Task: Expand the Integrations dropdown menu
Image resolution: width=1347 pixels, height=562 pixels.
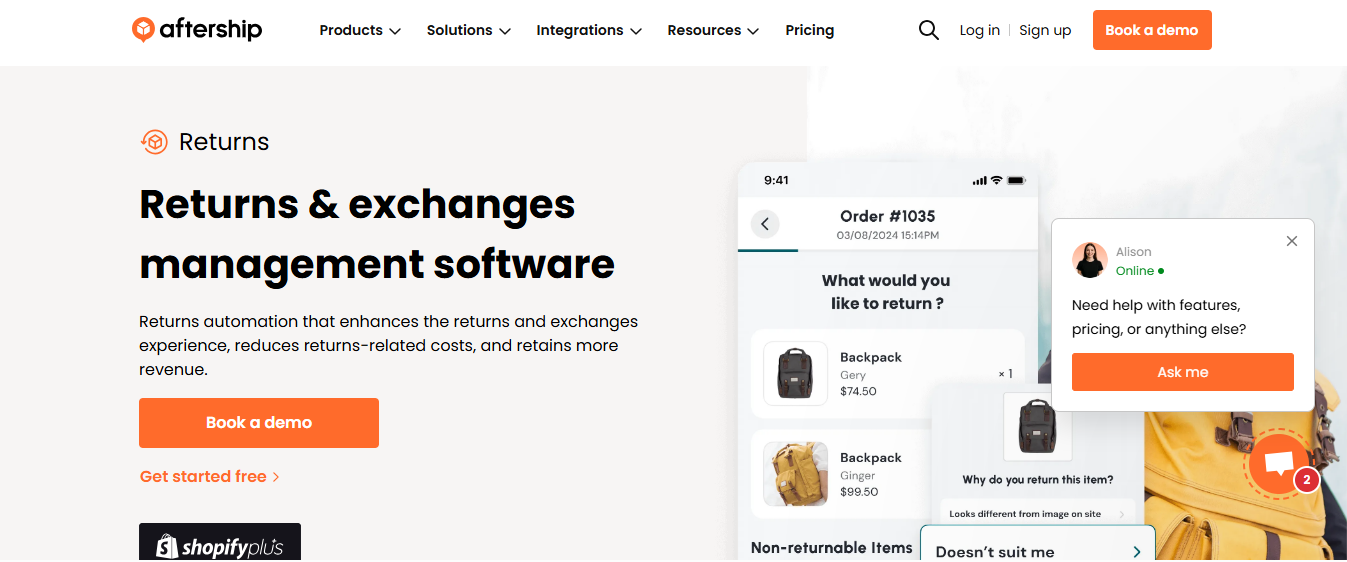Action: (x=589, y=31)
